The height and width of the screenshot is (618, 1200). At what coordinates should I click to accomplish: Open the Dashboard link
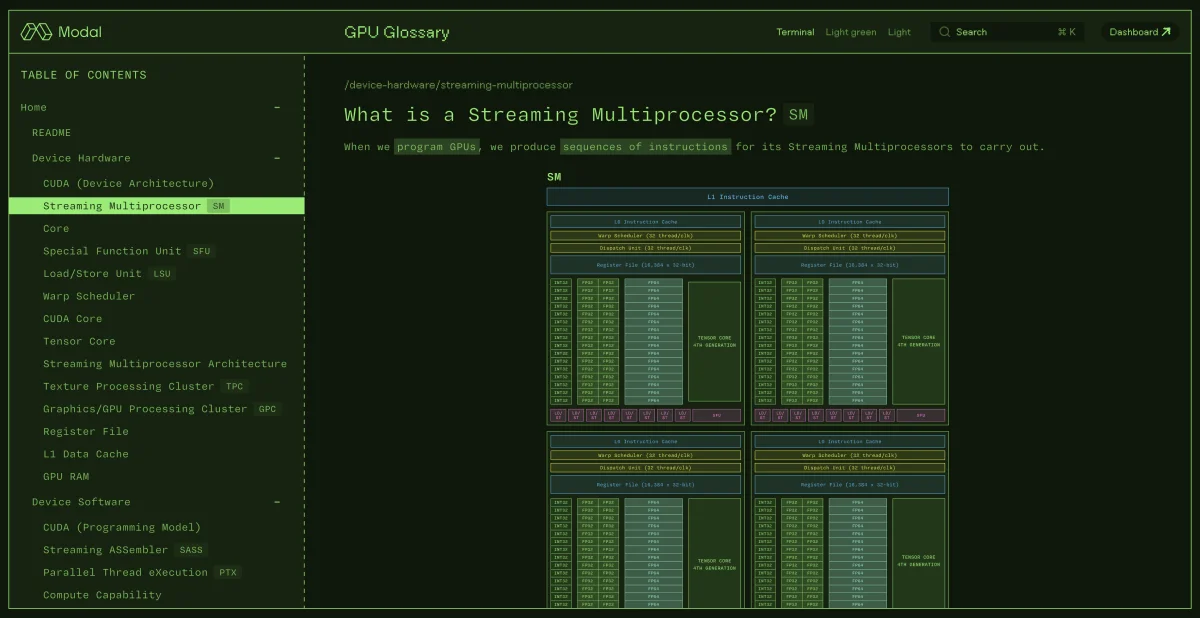[x=1140, y=32]
